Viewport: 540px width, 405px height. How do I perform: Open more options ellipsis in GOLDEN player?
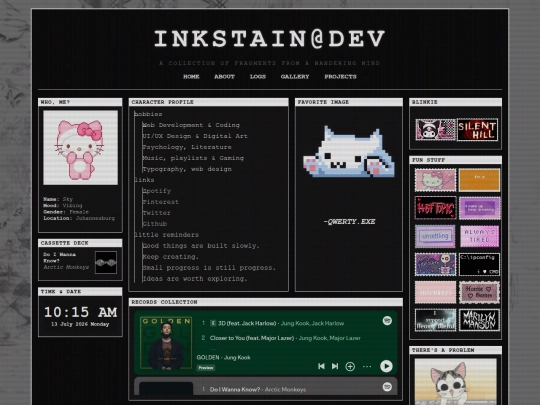(367, 366)
